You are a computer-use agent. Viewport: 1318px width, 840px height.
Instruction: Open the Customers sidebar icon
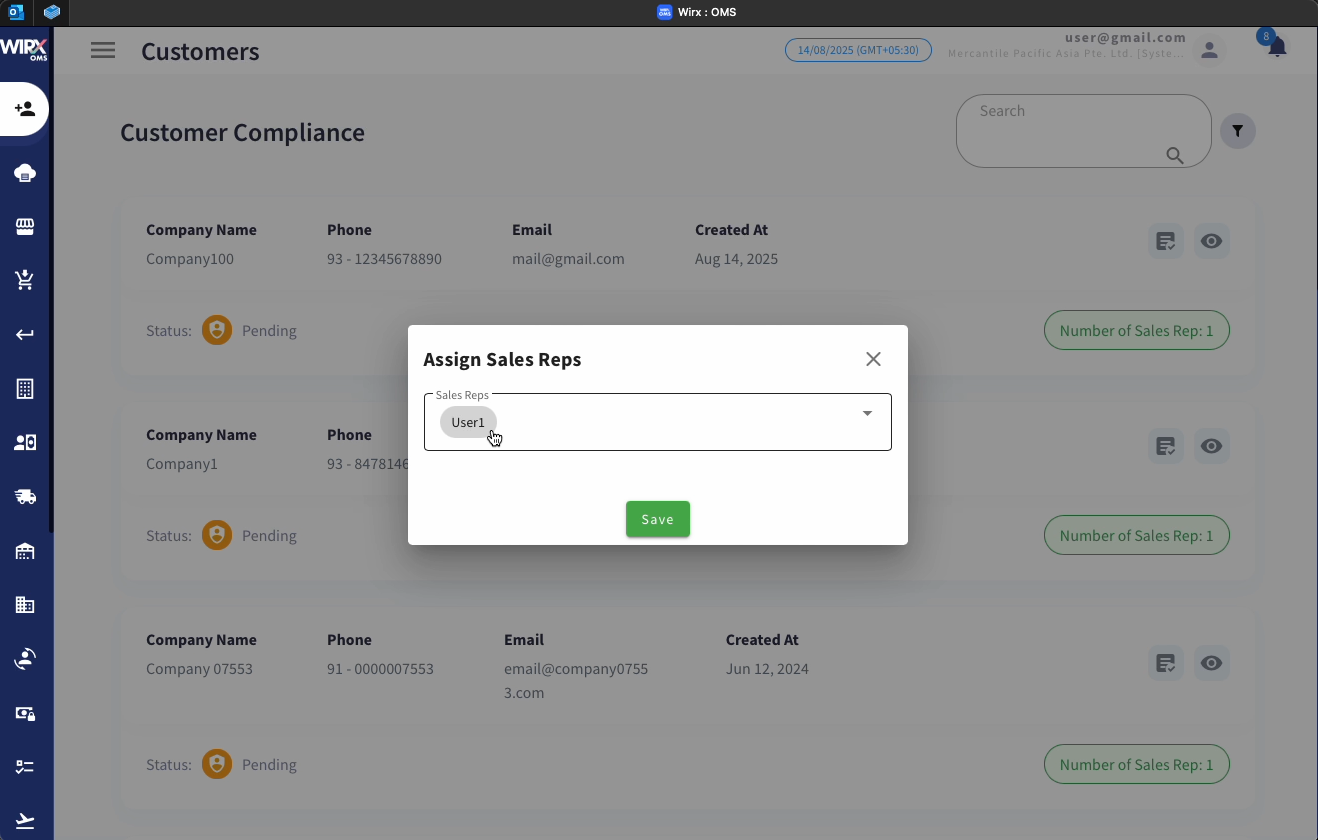[24, 109]
